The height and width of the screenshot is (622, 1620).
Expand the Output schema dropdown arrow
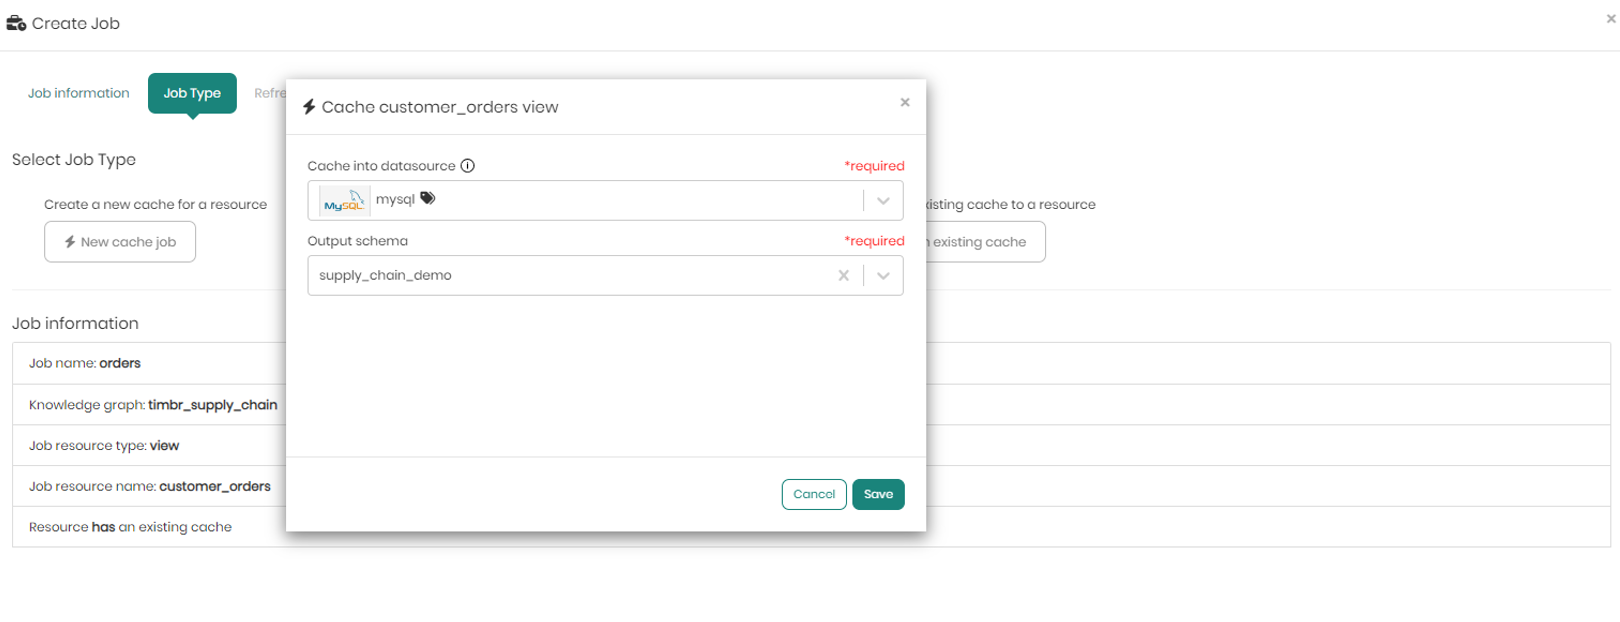pyautogui.click(x=883, y=276)
